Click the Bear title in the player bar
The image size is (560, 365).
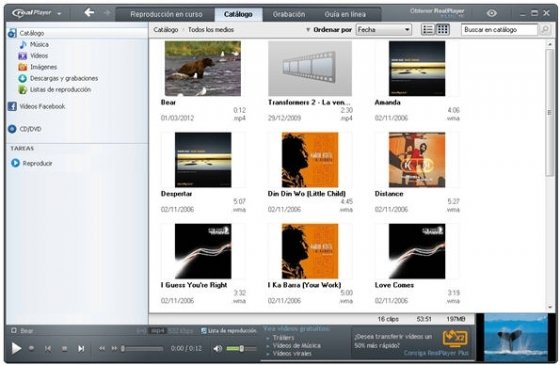point(27,331)
